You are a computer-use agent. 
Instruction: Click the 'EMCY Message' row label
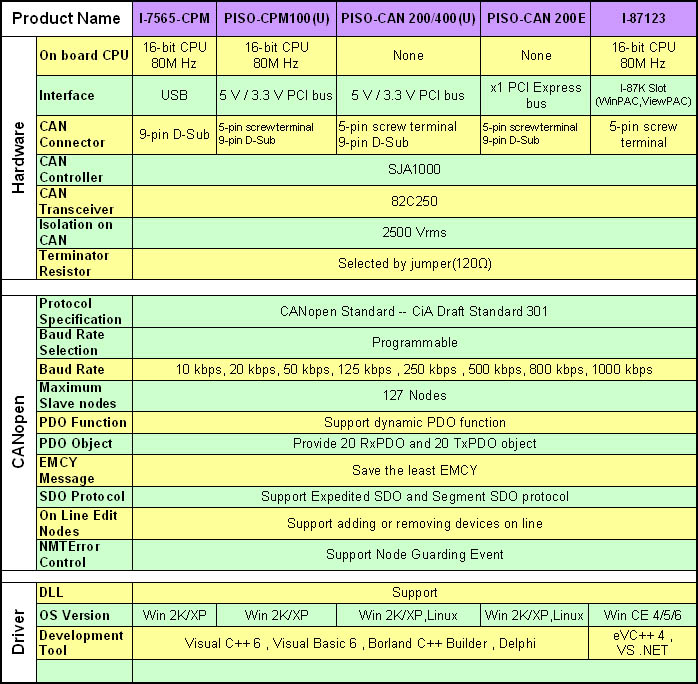pyautogui.click(x=84, y=470)
